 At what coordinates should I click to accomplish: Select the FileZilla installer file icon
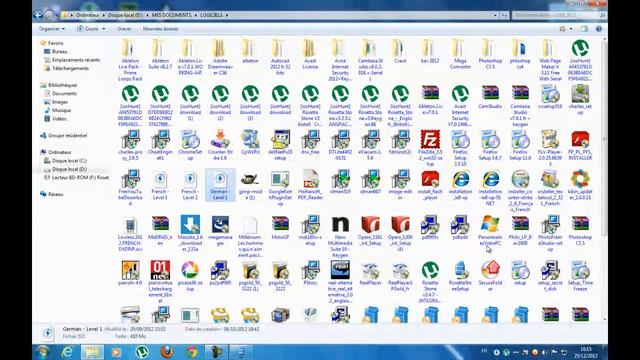coord(430,140)
